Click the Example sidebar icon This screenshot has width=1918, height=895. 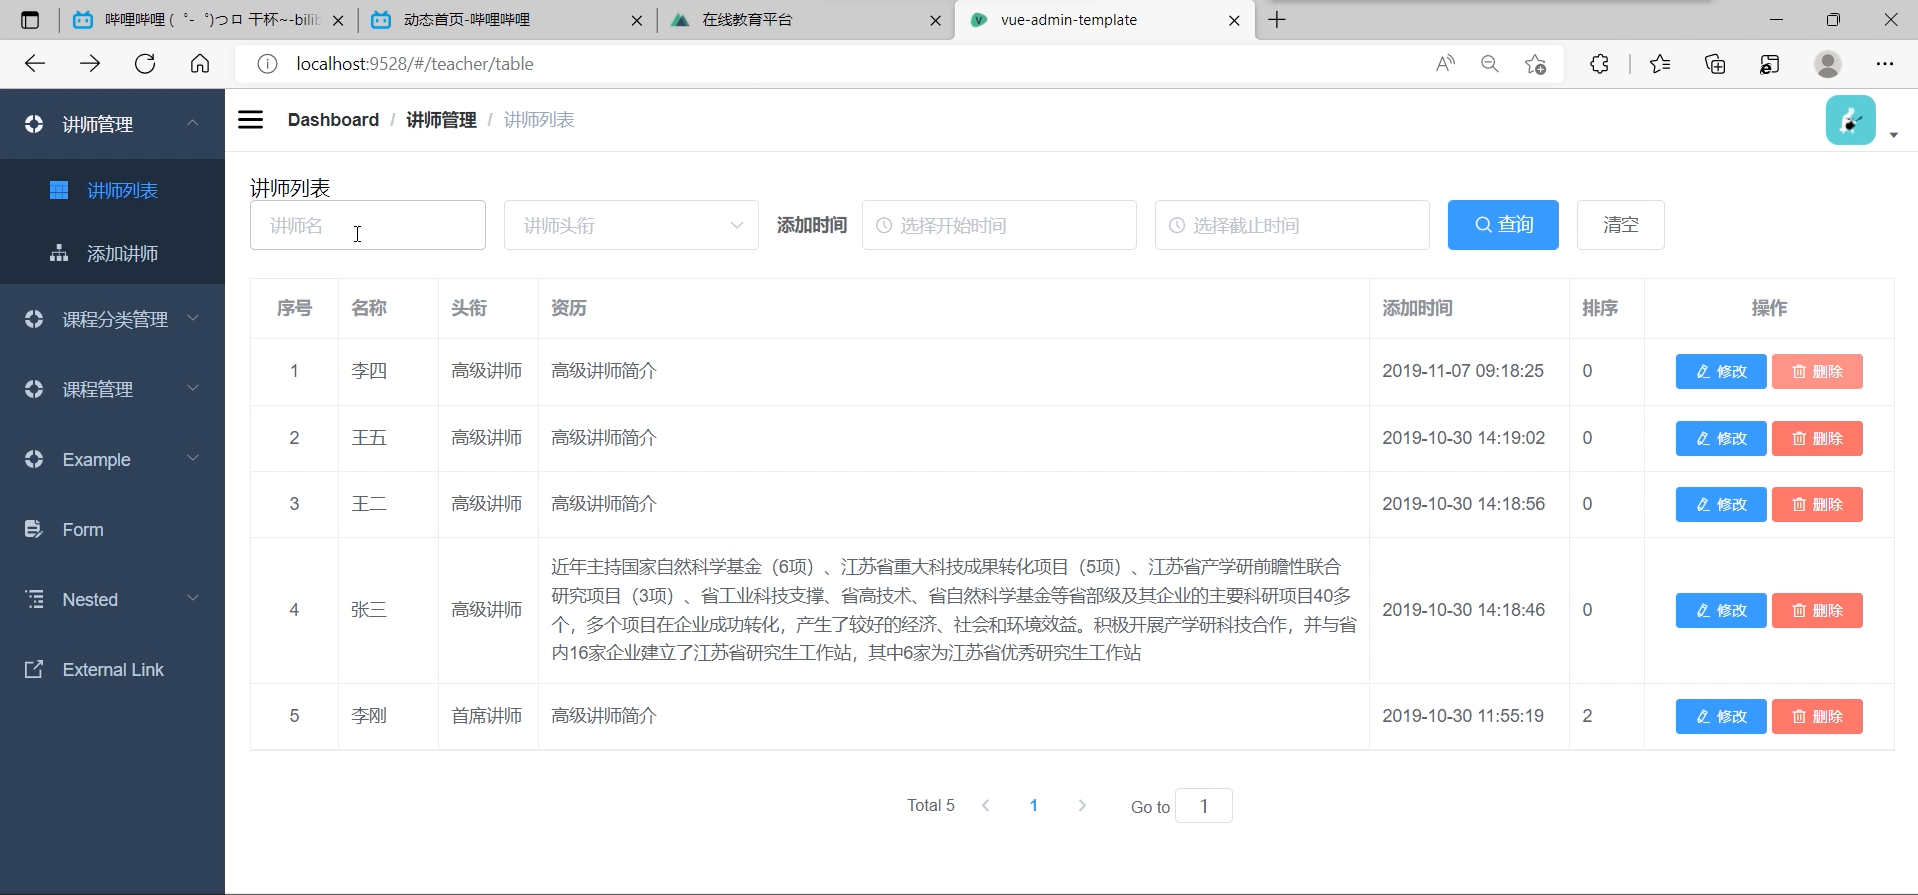(x=34, y=459)
